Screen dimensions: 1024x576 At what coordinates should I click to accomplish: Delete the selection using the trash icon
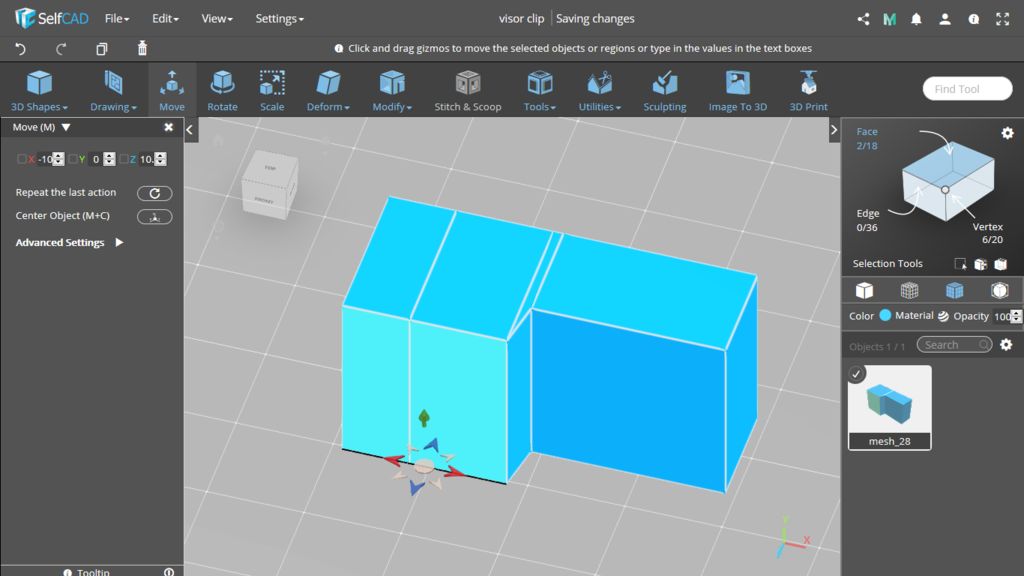(x=142, y=48)
